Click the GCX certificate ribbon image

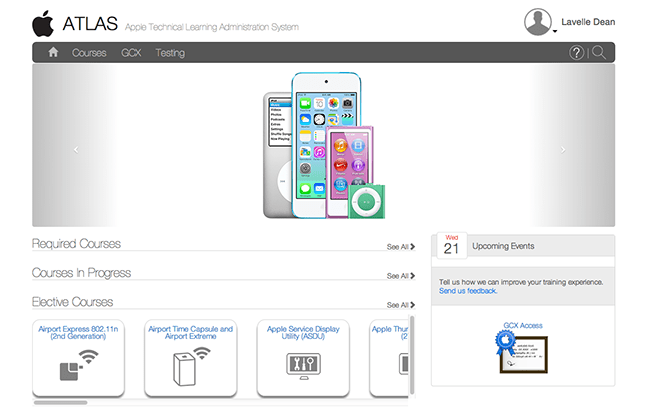click(x=521, y=352)
